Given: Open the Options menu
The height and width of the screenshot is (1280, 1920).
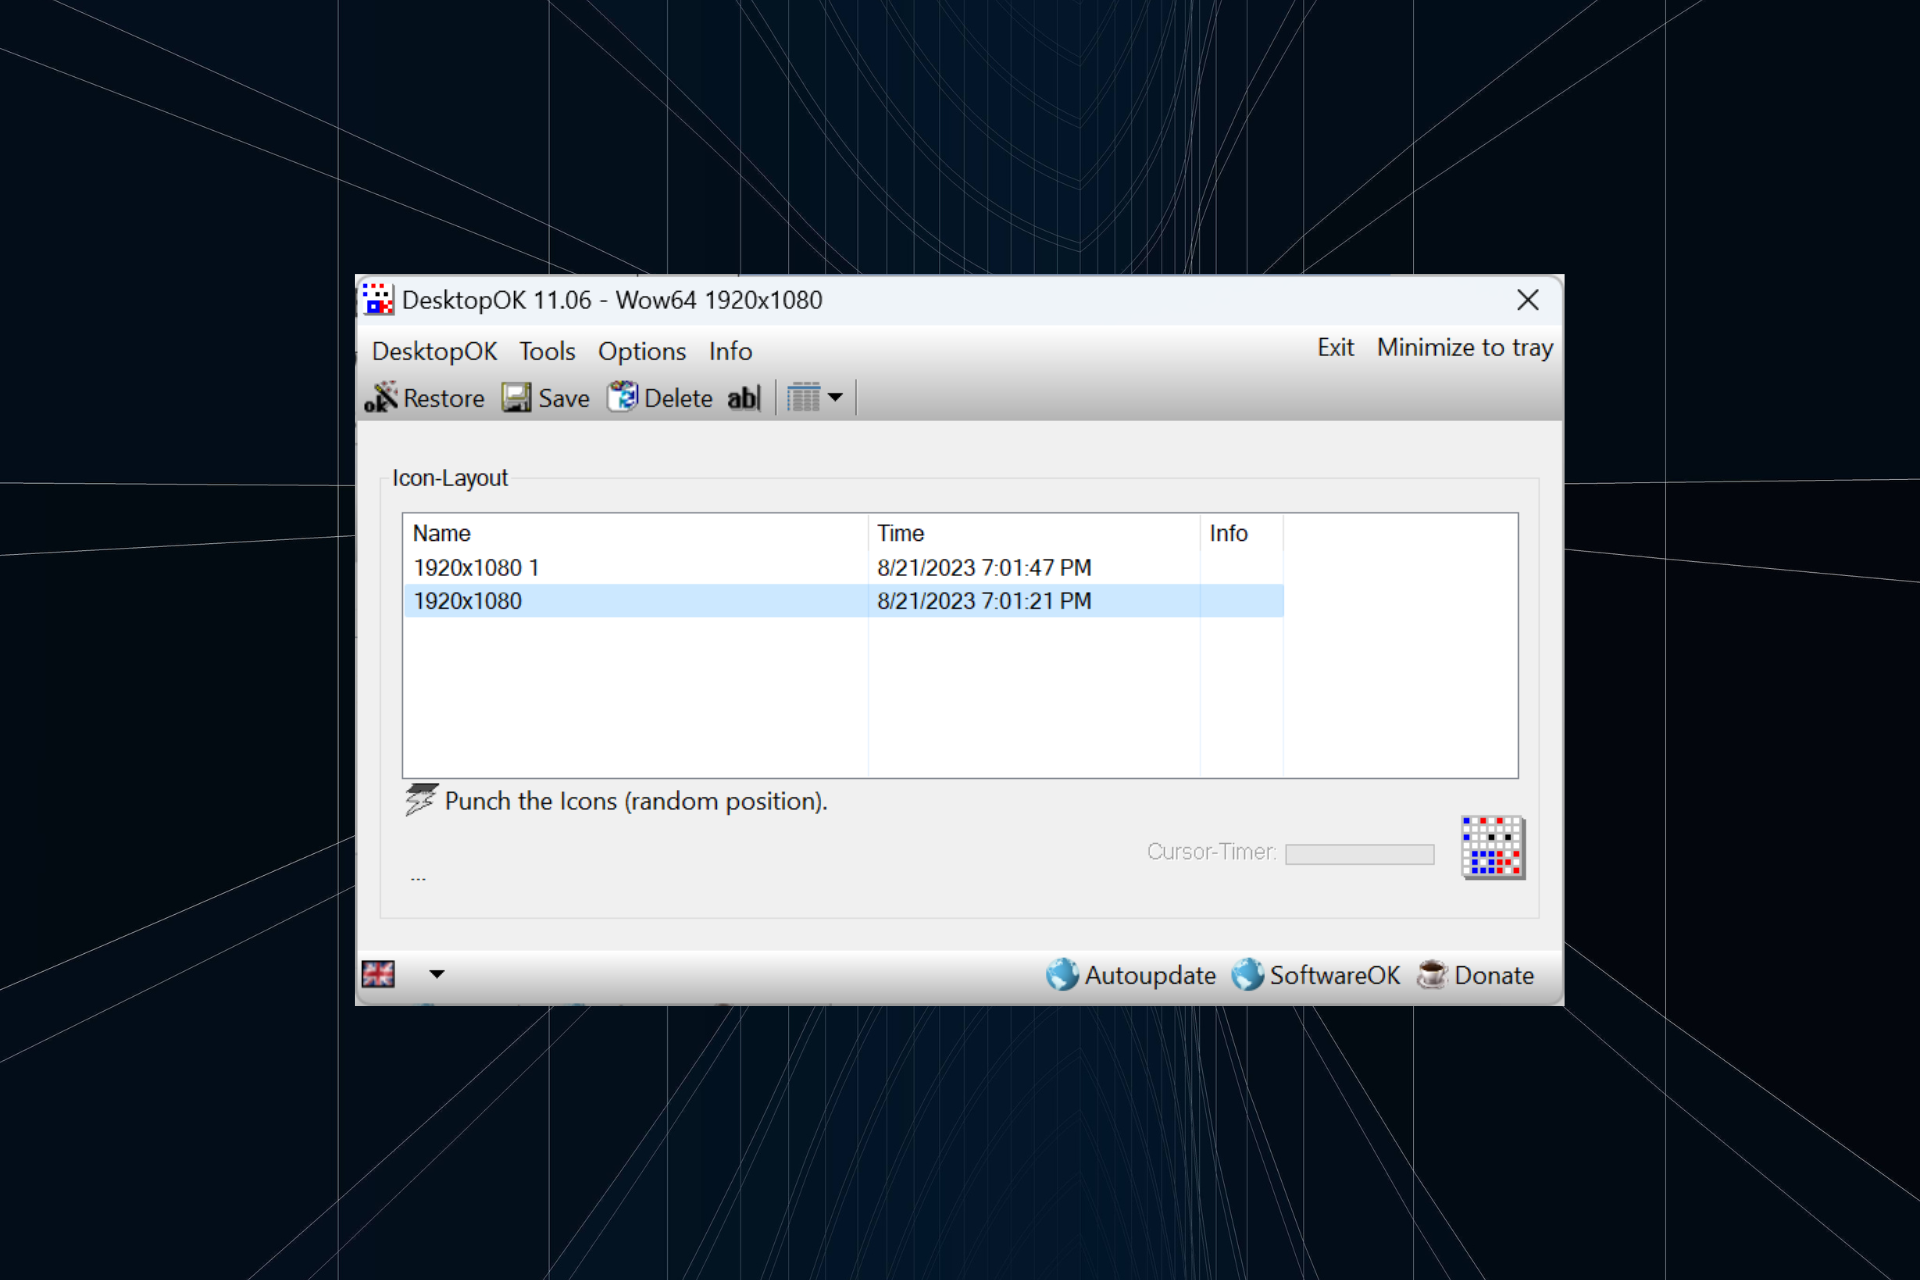Looking at the screenshot, I should (641, 351).
